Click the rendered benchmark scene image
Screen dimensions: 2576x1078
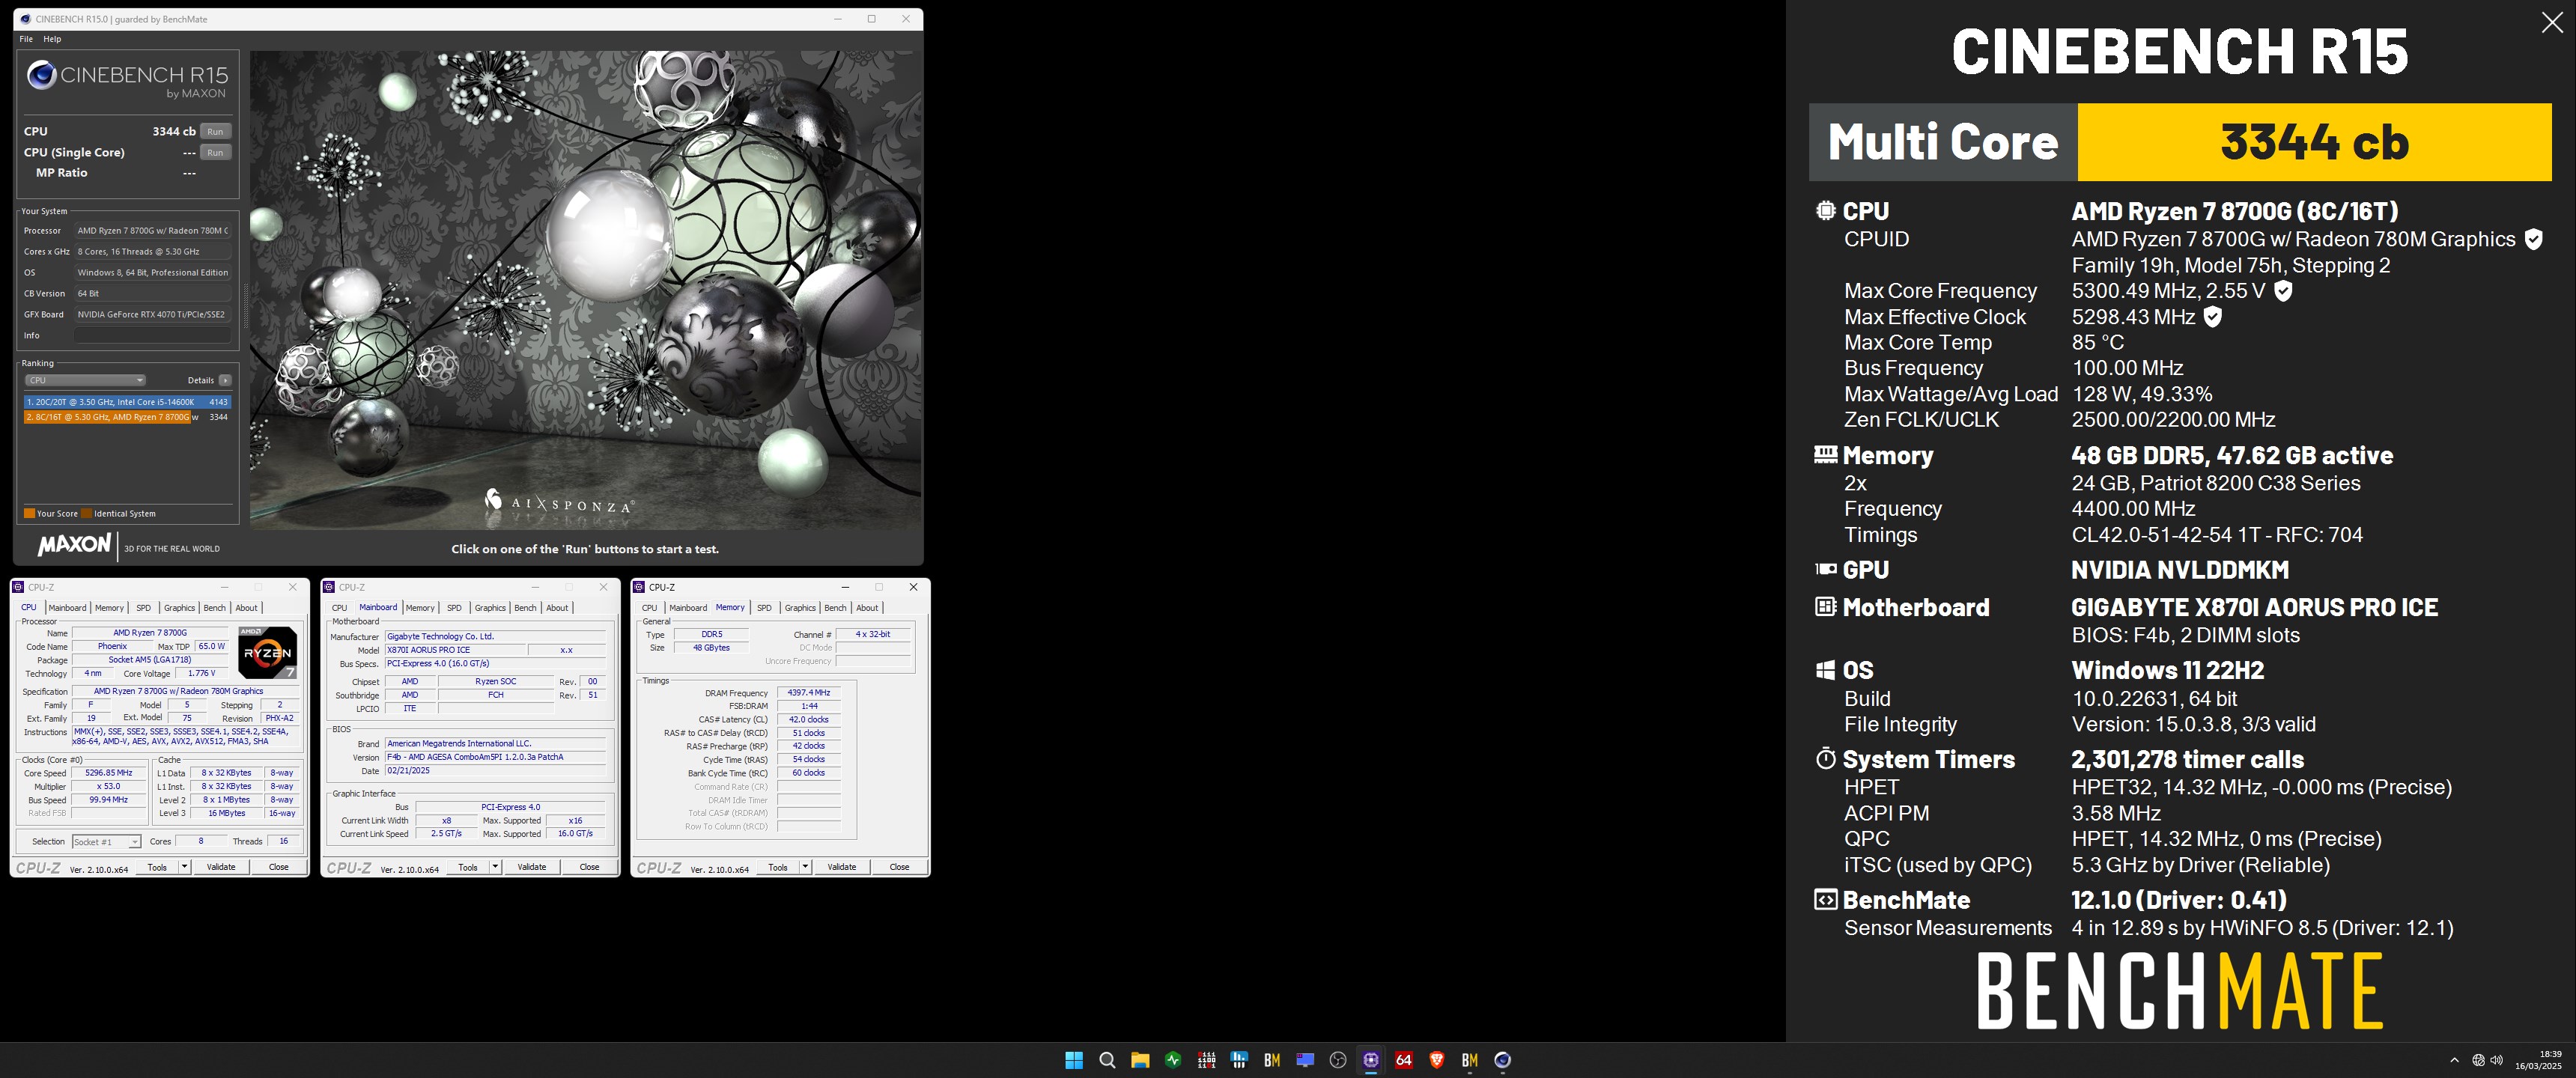click(x=585, y=290)
